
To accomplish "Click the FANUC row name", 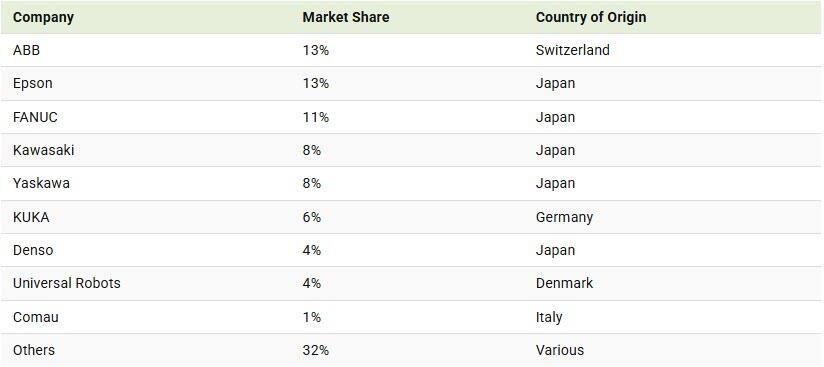I will (35, 117).
